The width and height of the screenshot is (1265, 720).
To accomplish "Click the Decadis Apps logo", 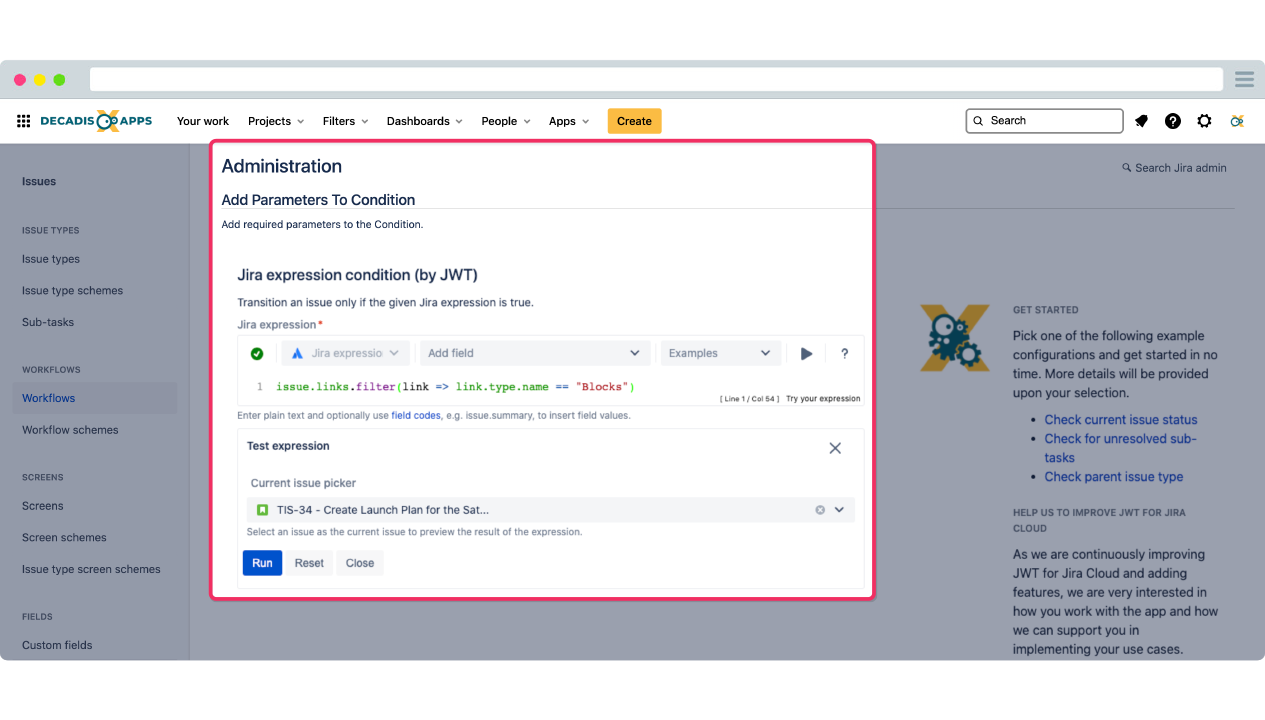I will [96, 121].
